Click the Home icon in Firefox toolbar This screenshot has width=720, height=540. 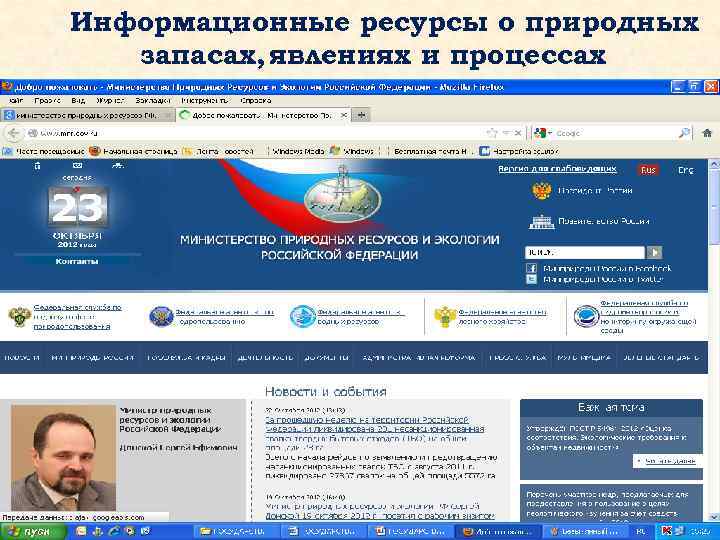pos(707,133)
